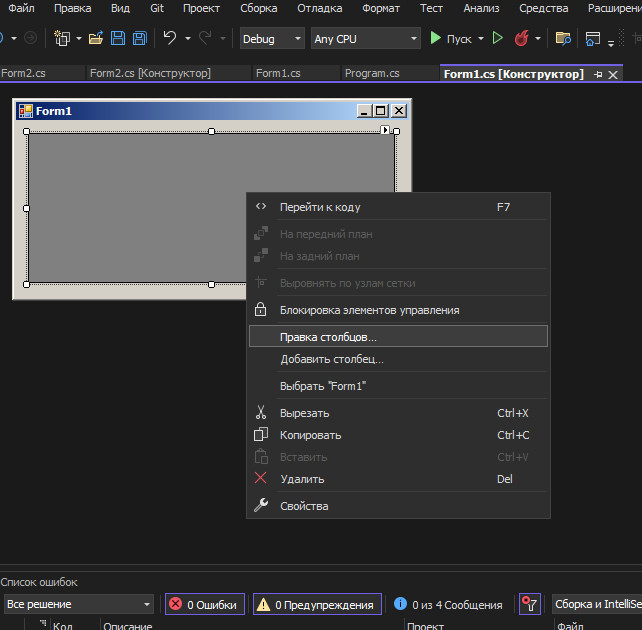Viewport: 642px width, 630px height.
Task: Toggle the 0 Ошибки errors filter
Action: [205, 604]
